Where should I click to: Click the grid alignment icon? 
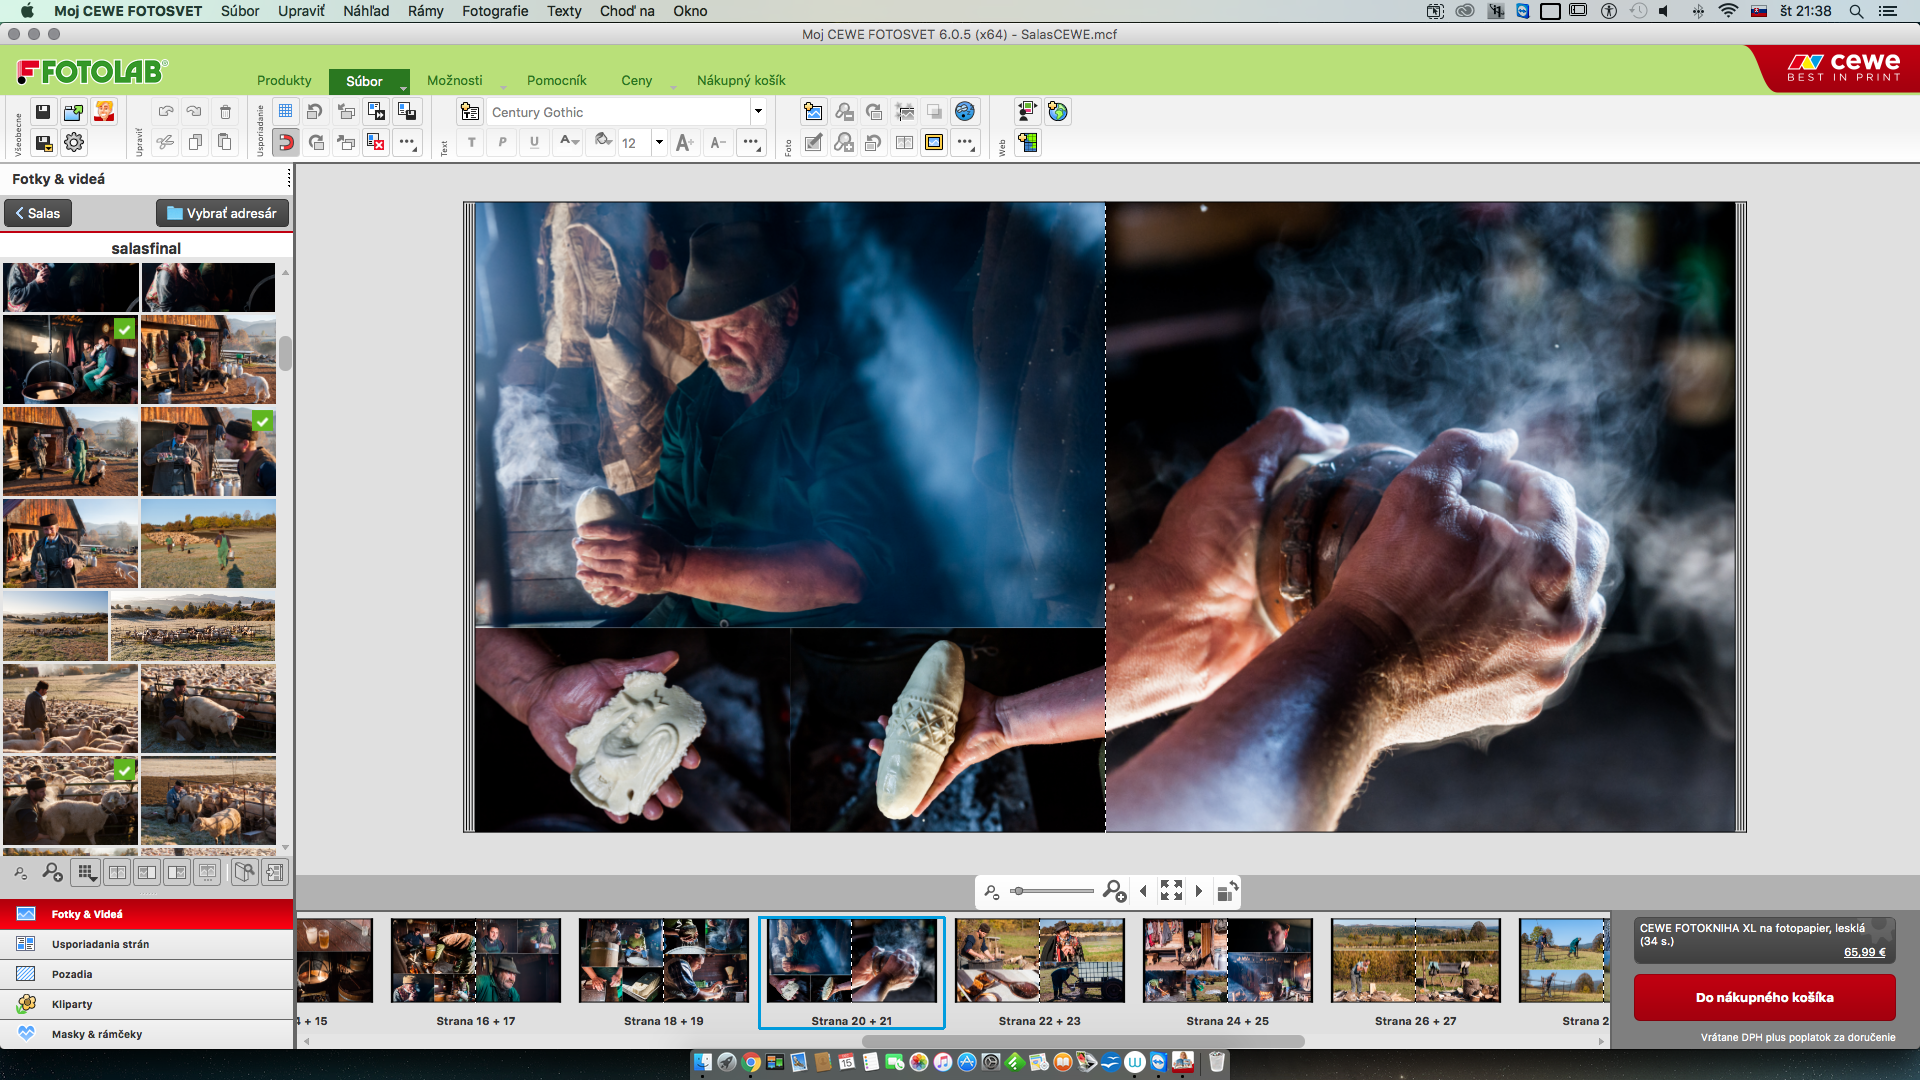(x=286, y=112)
